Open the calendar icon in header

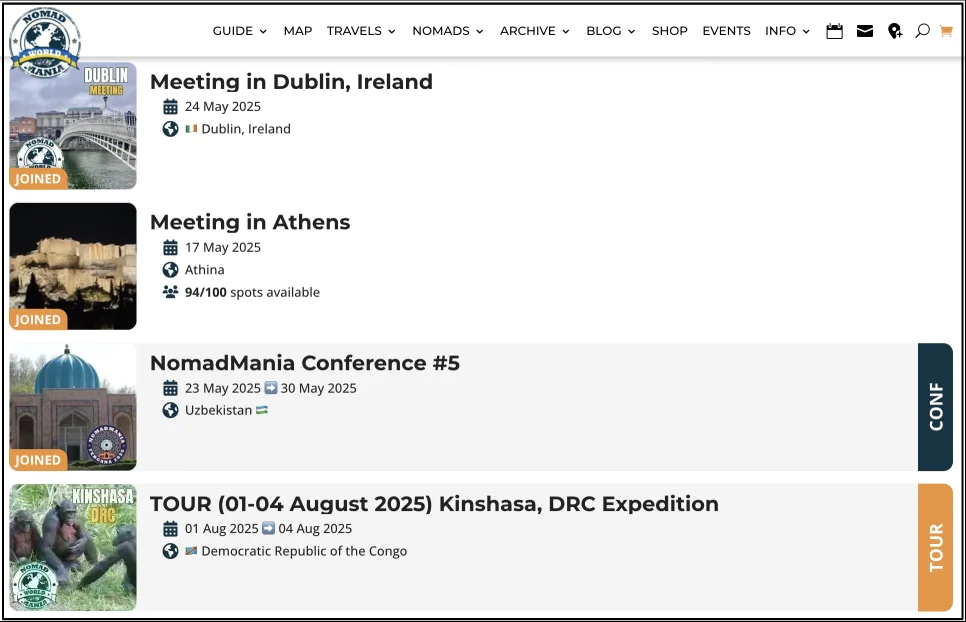tap(834, 31)
